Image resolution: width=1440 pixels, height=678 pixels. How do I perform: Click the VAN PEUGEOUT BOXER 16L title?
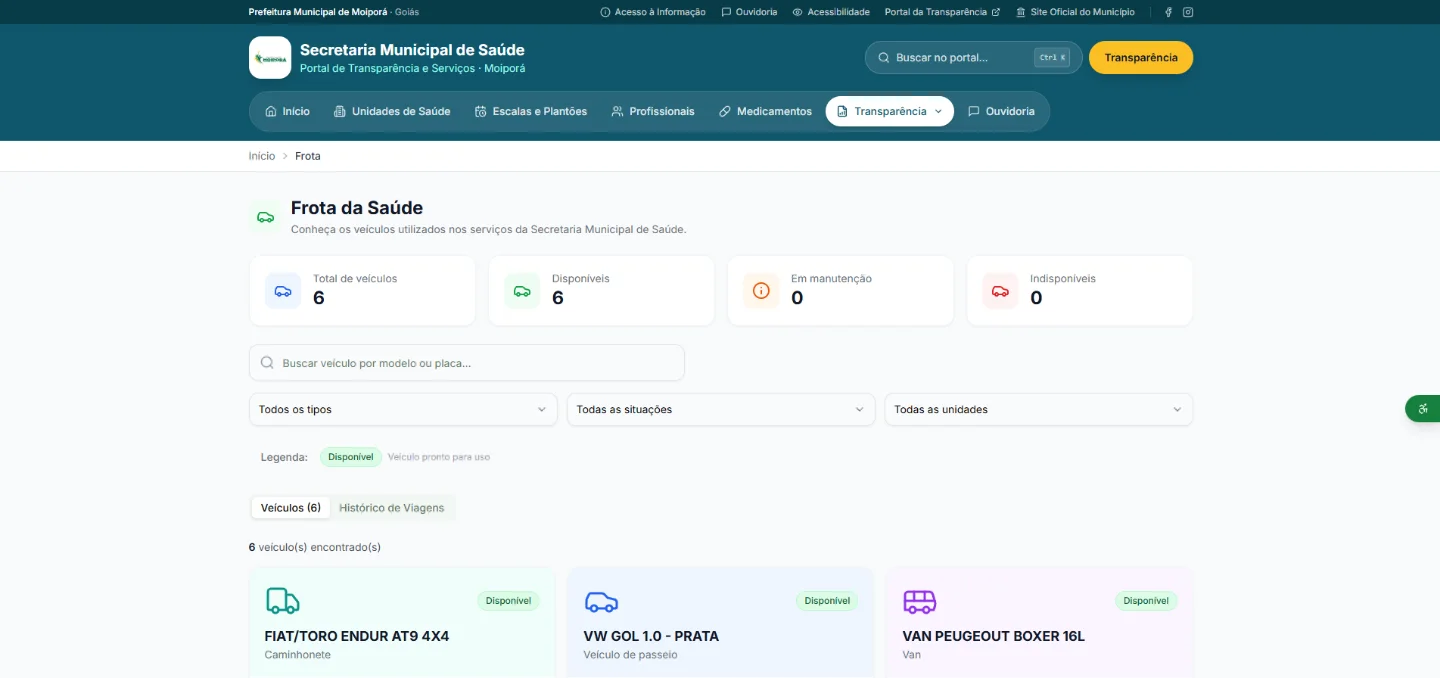(993, 636)
